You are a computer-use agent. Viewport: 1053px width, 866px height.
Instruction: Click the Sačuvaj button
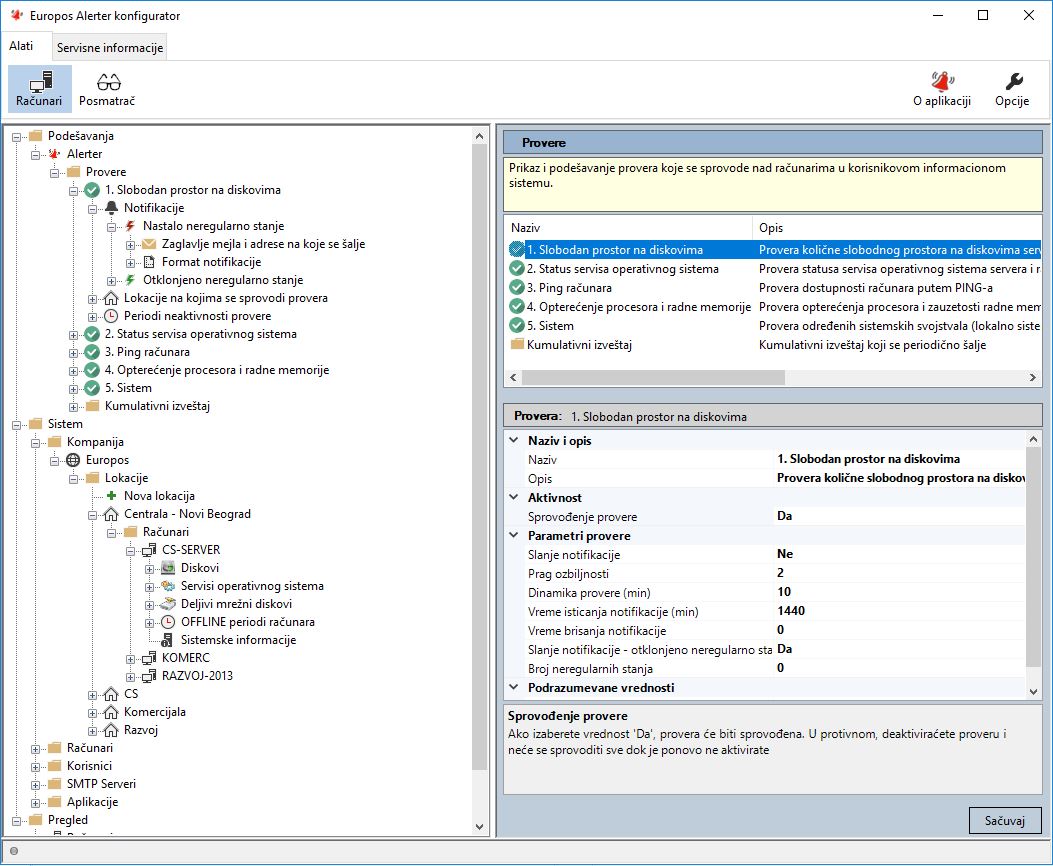point(1005,820)
